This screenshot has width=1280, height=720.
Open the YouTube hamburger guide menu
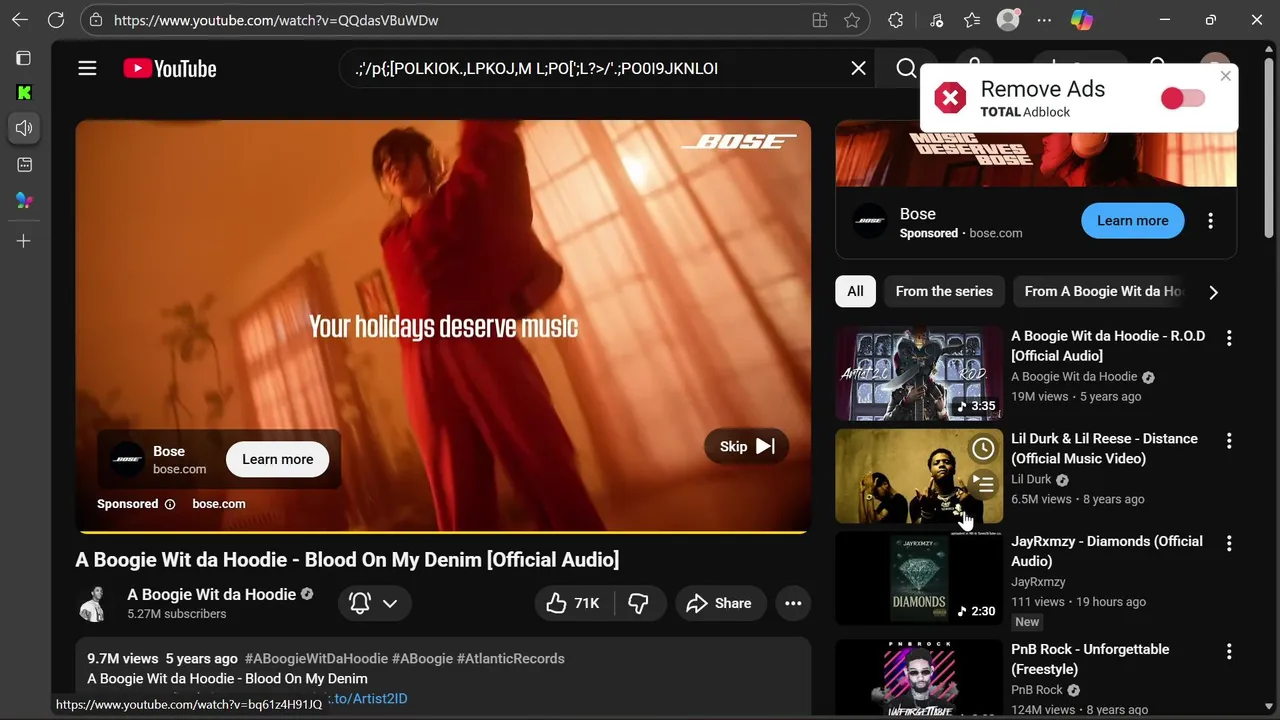click(x=87, y=68)
